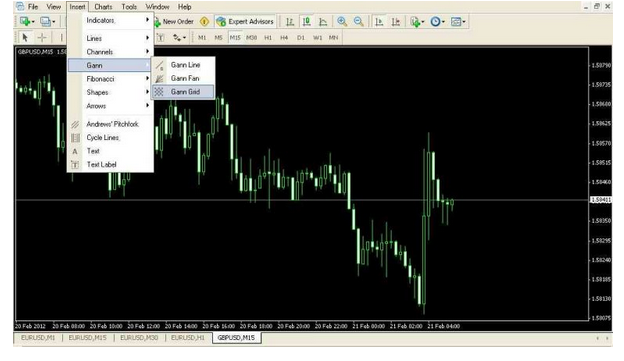
Task: Click the Zoom Out magnifier icon
Action: [358, 21]
